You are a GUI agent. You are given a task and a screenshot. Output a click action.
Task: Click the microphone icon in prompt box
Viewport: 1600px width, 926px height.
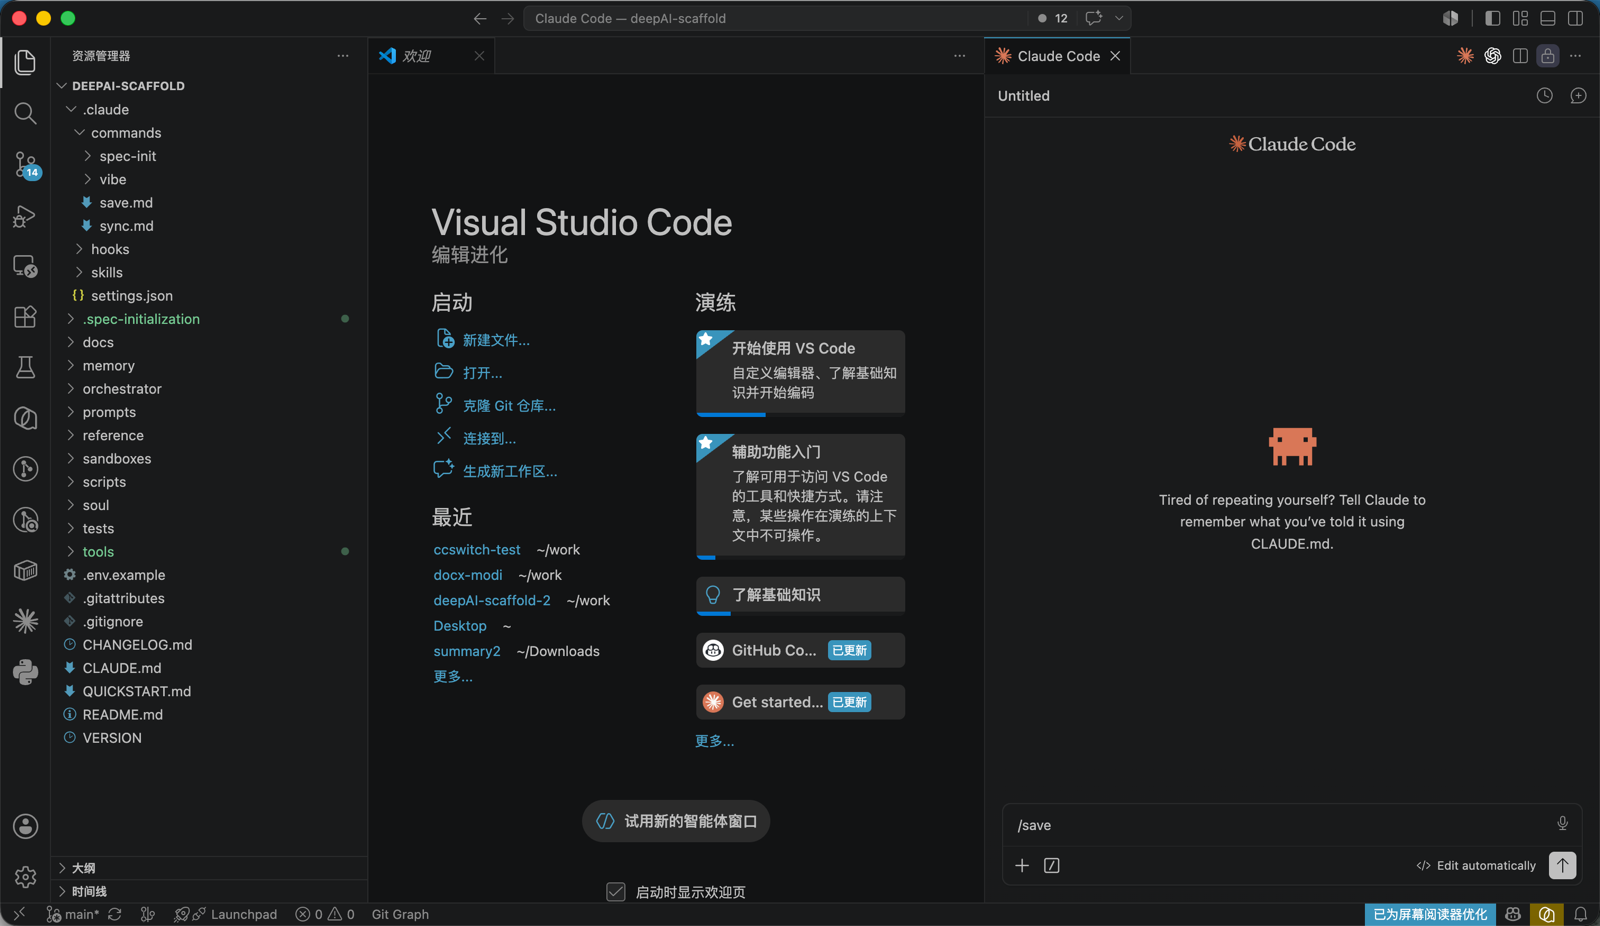(x=1562, y=824)
